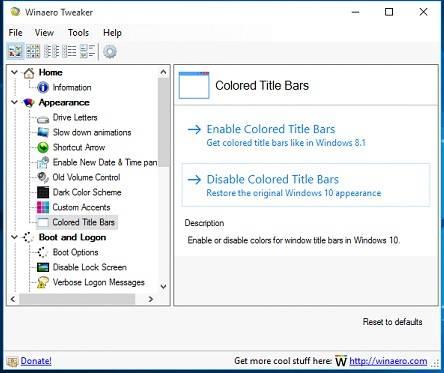
Task: Switch to the medium icons view button
Action: coord(33,51)
